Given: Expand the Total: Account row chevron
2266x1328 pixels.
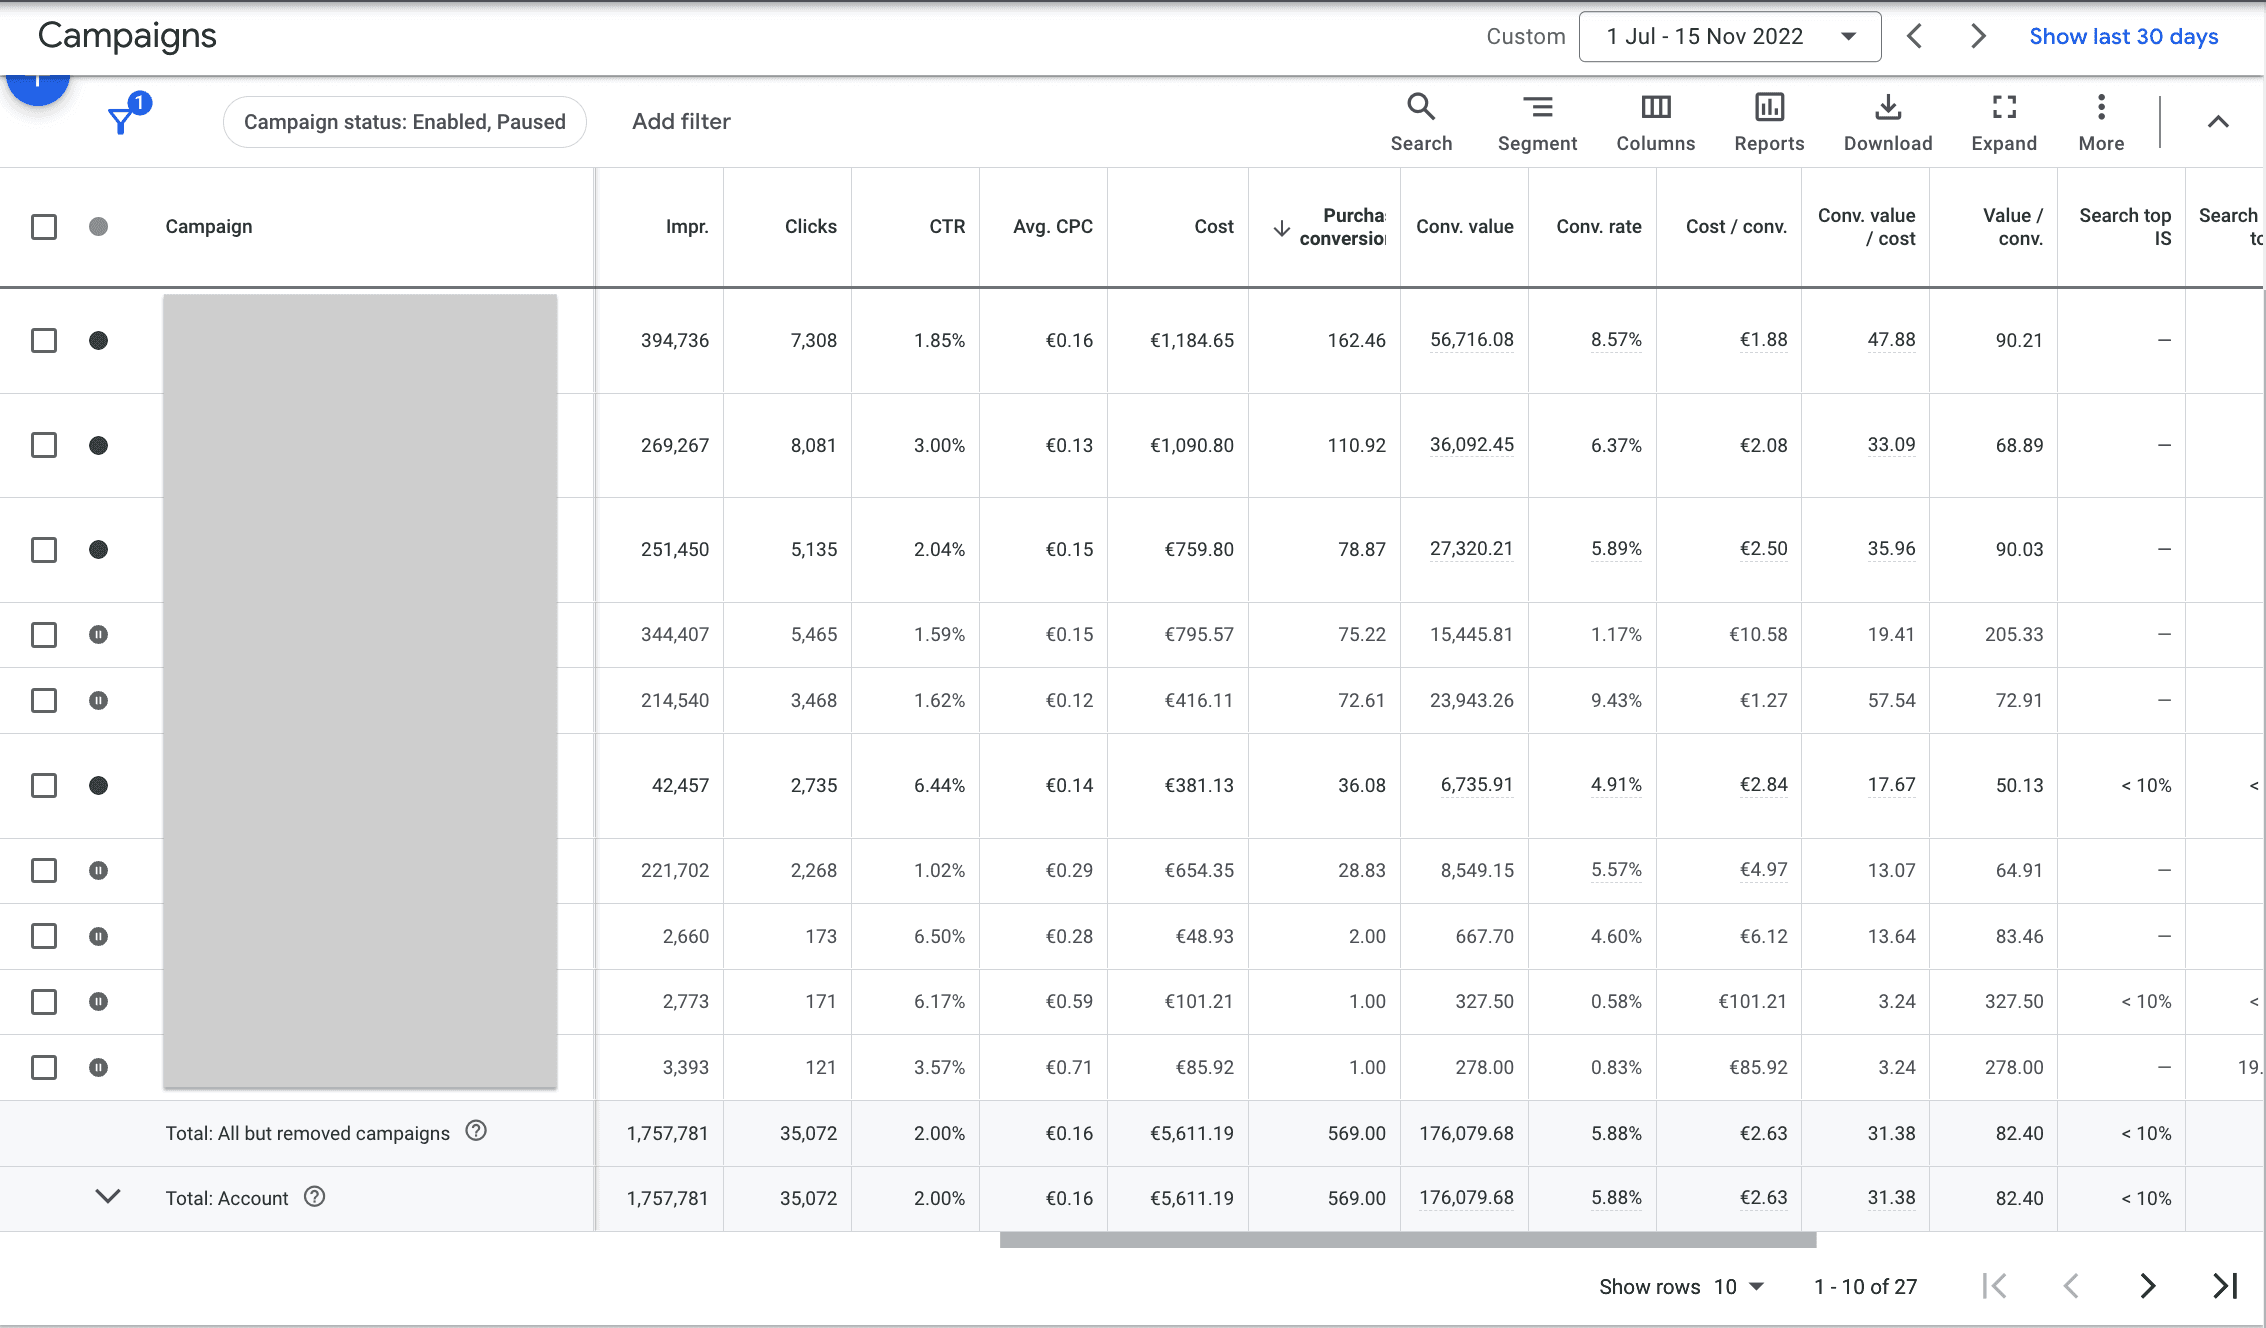Looking at the screenshot, I should coord(107,1197).
